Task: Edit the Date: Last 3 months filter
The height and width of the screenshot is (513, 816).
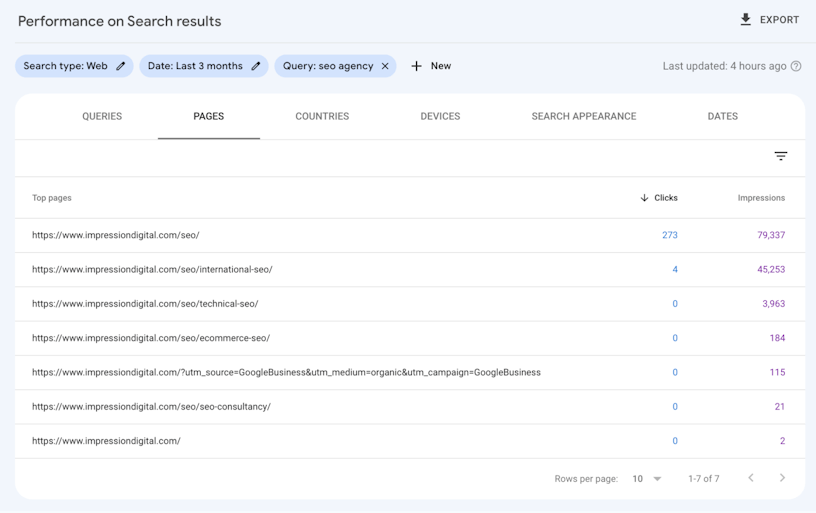Action: click(x=256, y=66)
